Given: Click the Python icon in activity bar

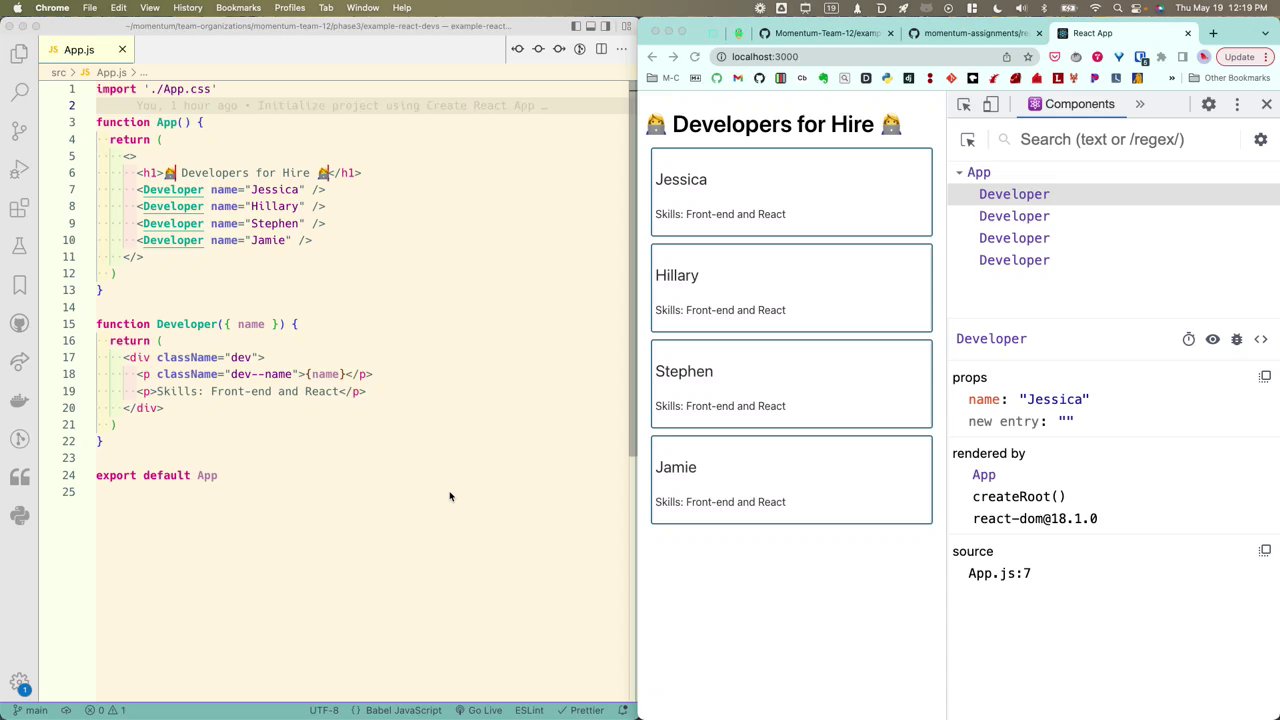Looking at the screenshot, I should pyautogui.click(x=19, y=515).
